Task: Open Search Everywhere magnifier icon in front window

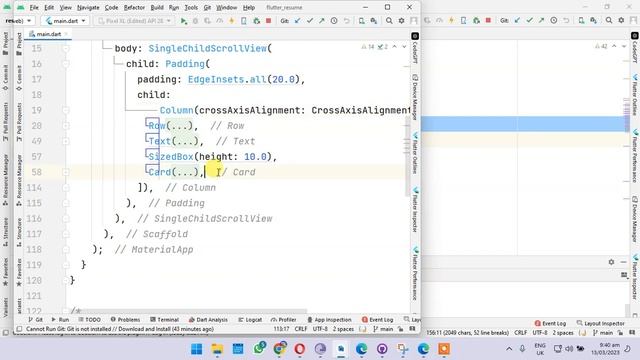Action: pos(389,21)
